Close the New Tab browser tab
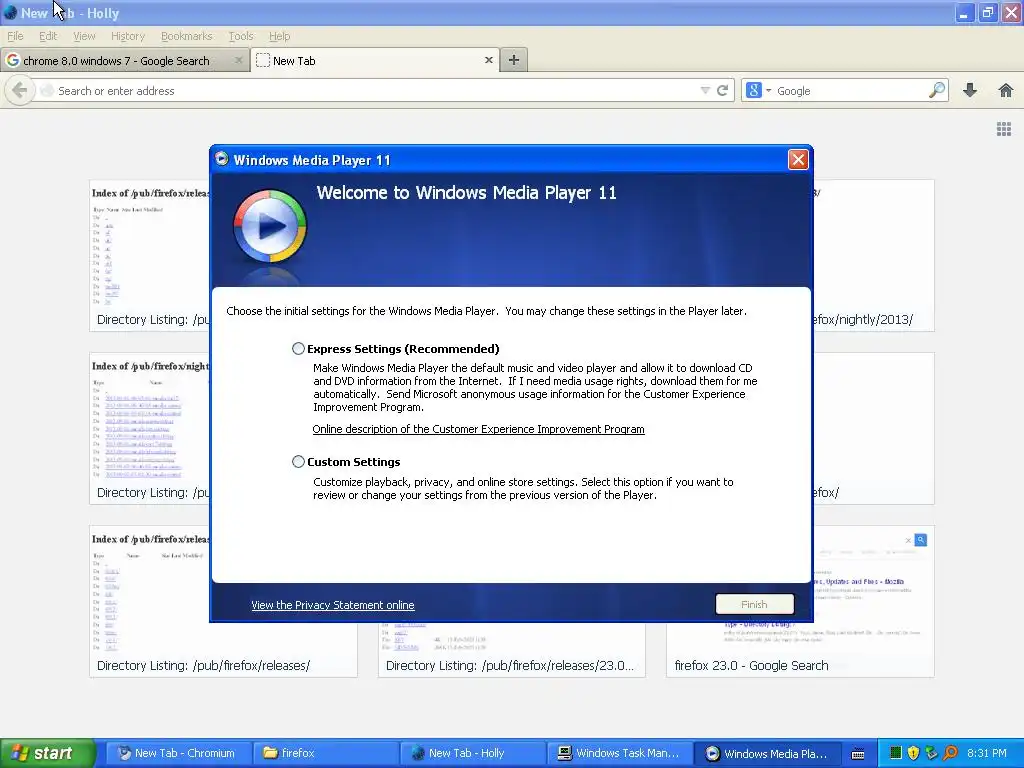 (x=488, y=60)
